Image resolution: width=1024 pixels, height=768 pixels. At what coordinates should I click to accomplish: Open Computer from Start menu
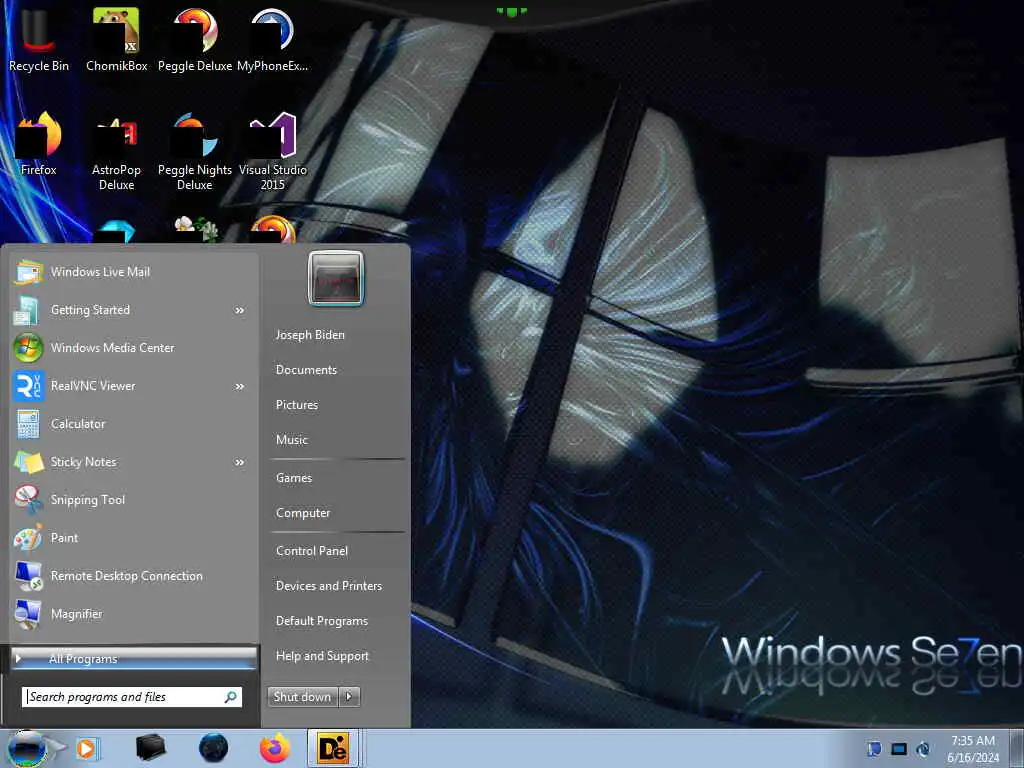pos(303,513)
